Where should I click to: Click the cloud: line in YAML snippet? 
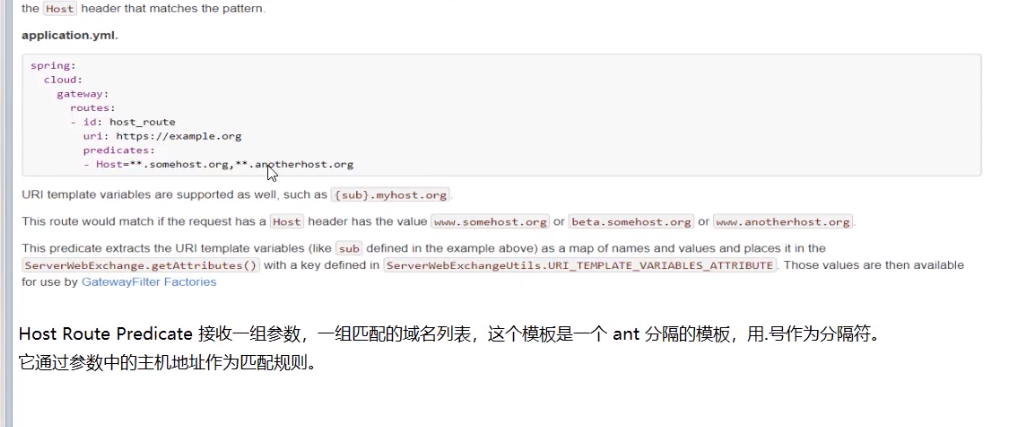pyautogui.click(x=63, y=80)
